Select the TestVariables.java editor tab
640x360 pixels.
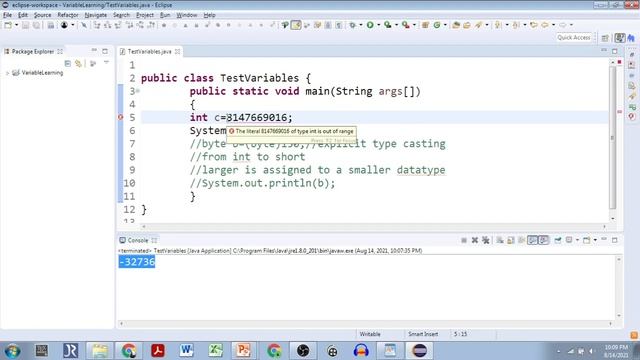[x=149, y=51]
